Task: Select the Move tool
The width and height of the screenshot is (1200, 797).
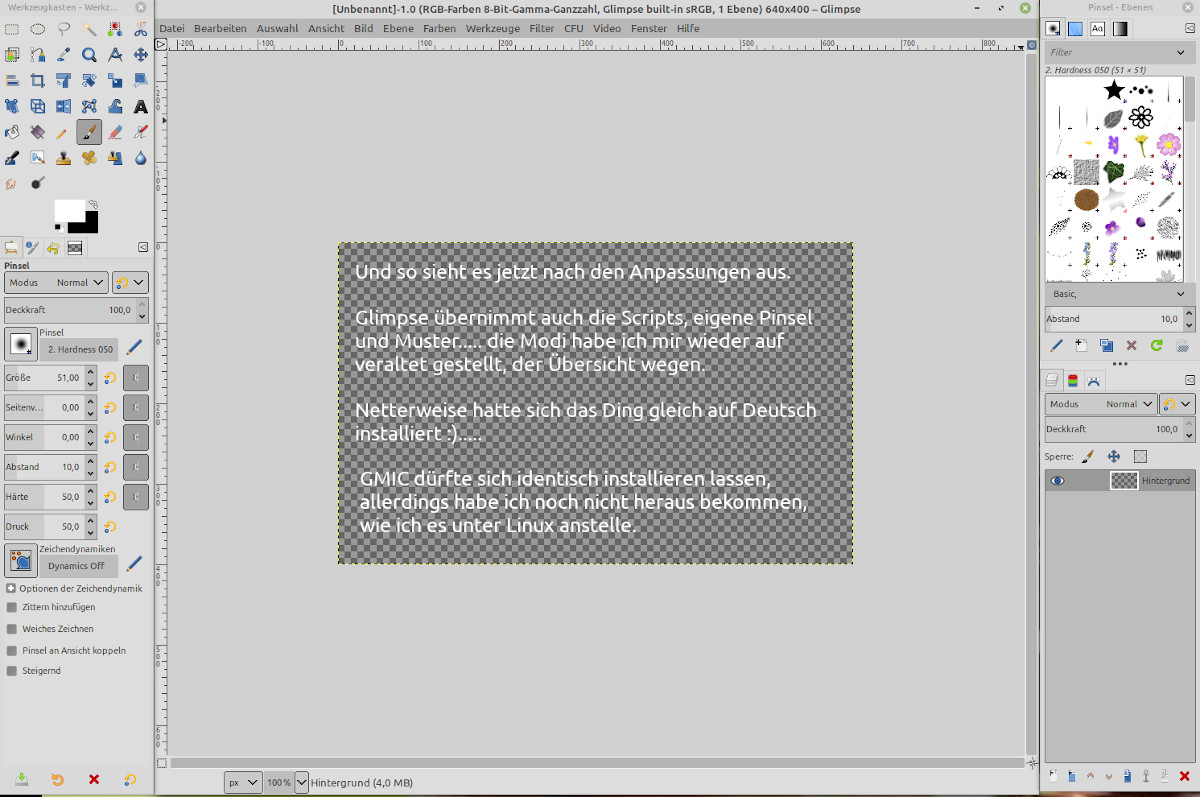Action: [x=141, y=55]
